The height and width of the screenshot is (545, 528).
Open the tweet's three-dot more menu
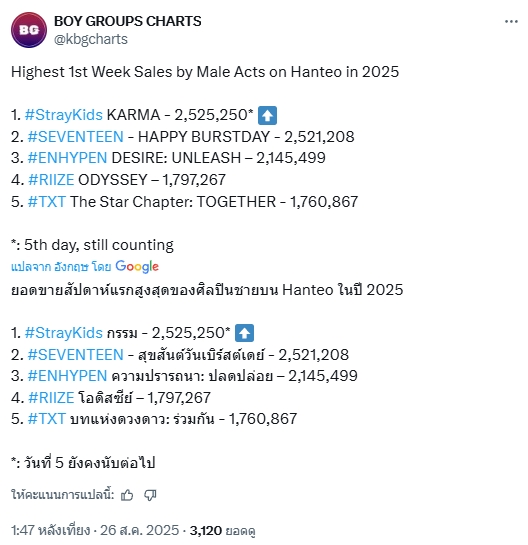(511, 22)
